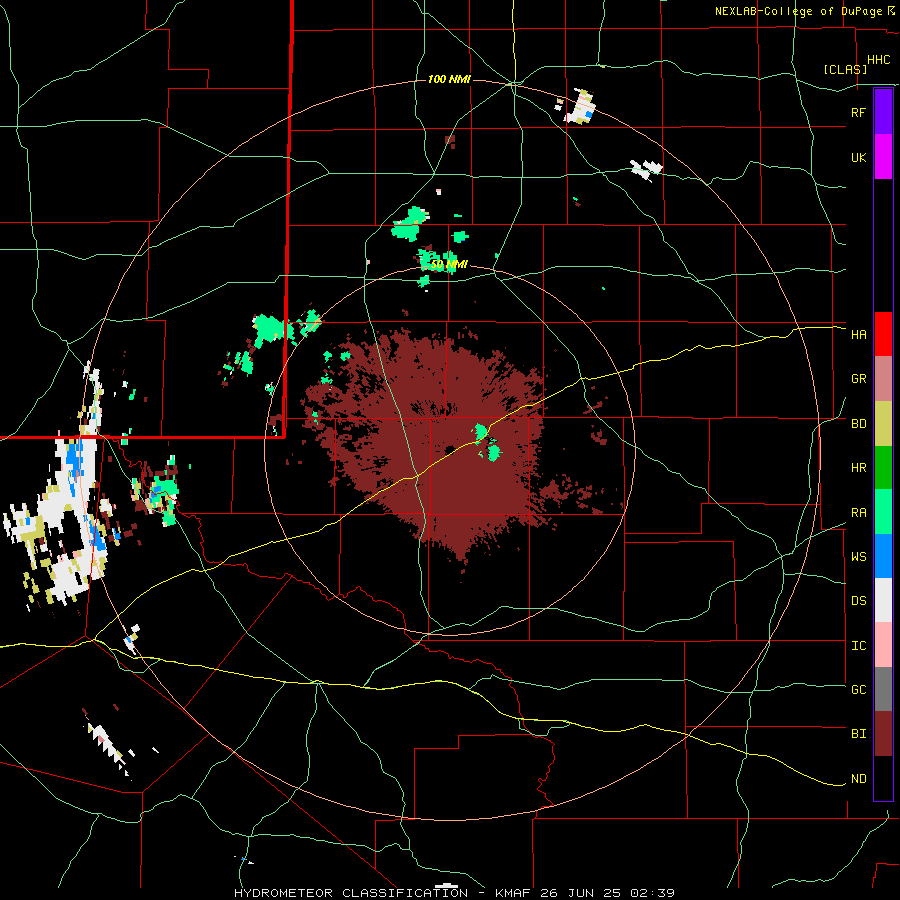Click the red HA color swatch in legend
The image size is (900, 900).
tap(883, 334)
